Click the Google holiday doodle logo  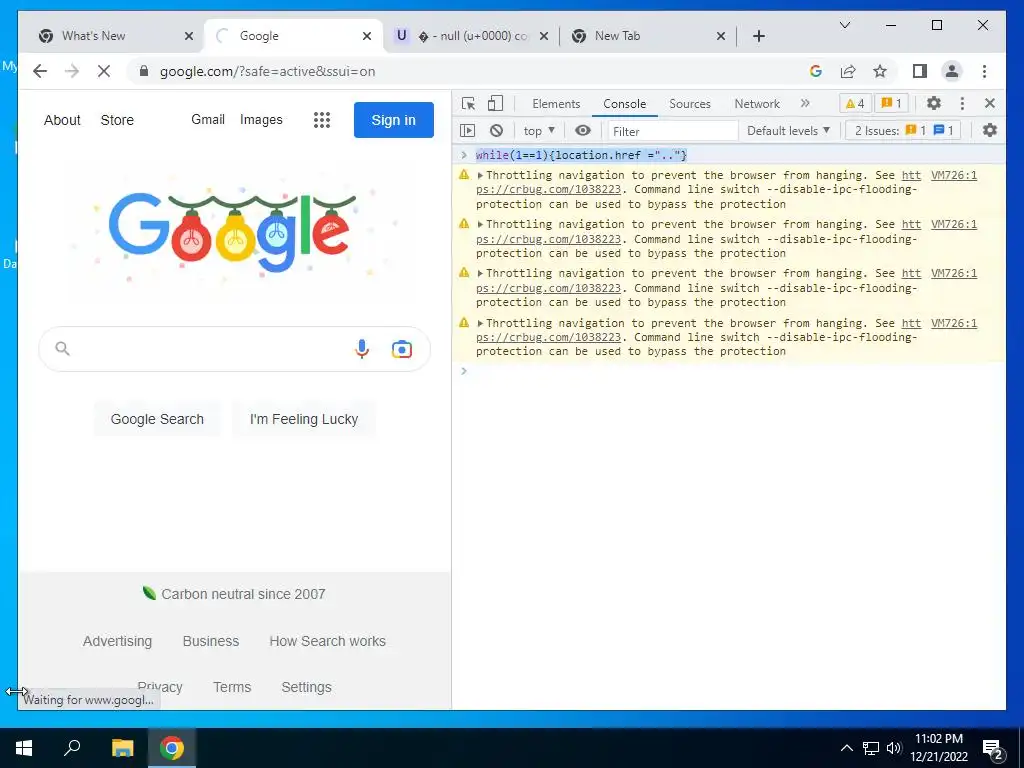coord(232,232)
